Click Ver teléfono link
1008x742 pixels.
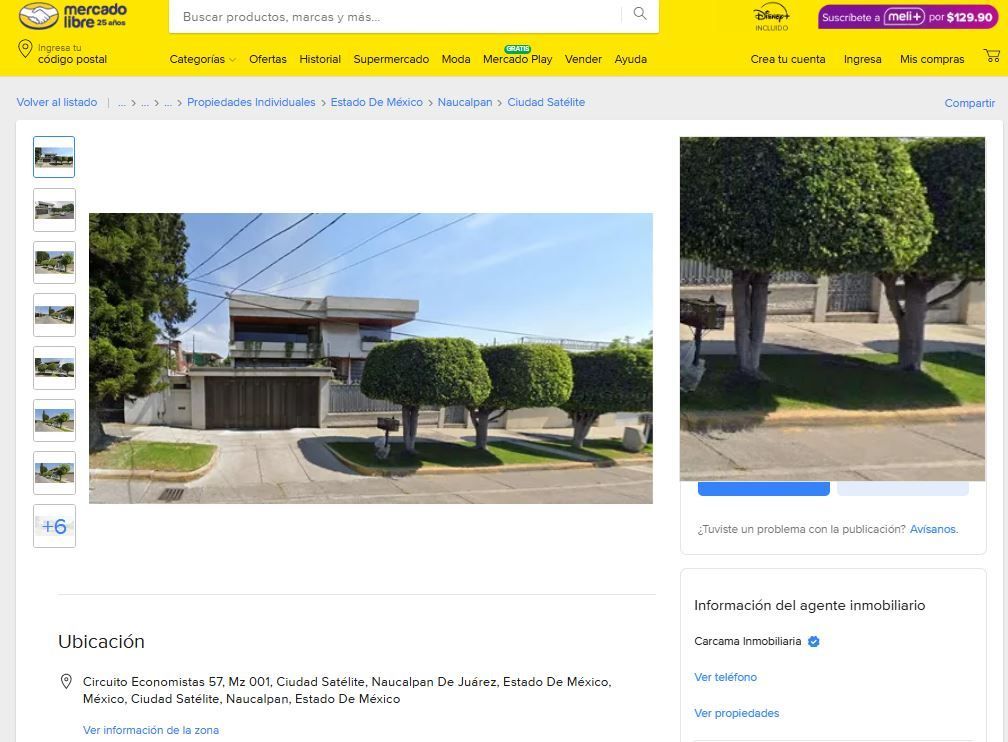pos(725,677)
